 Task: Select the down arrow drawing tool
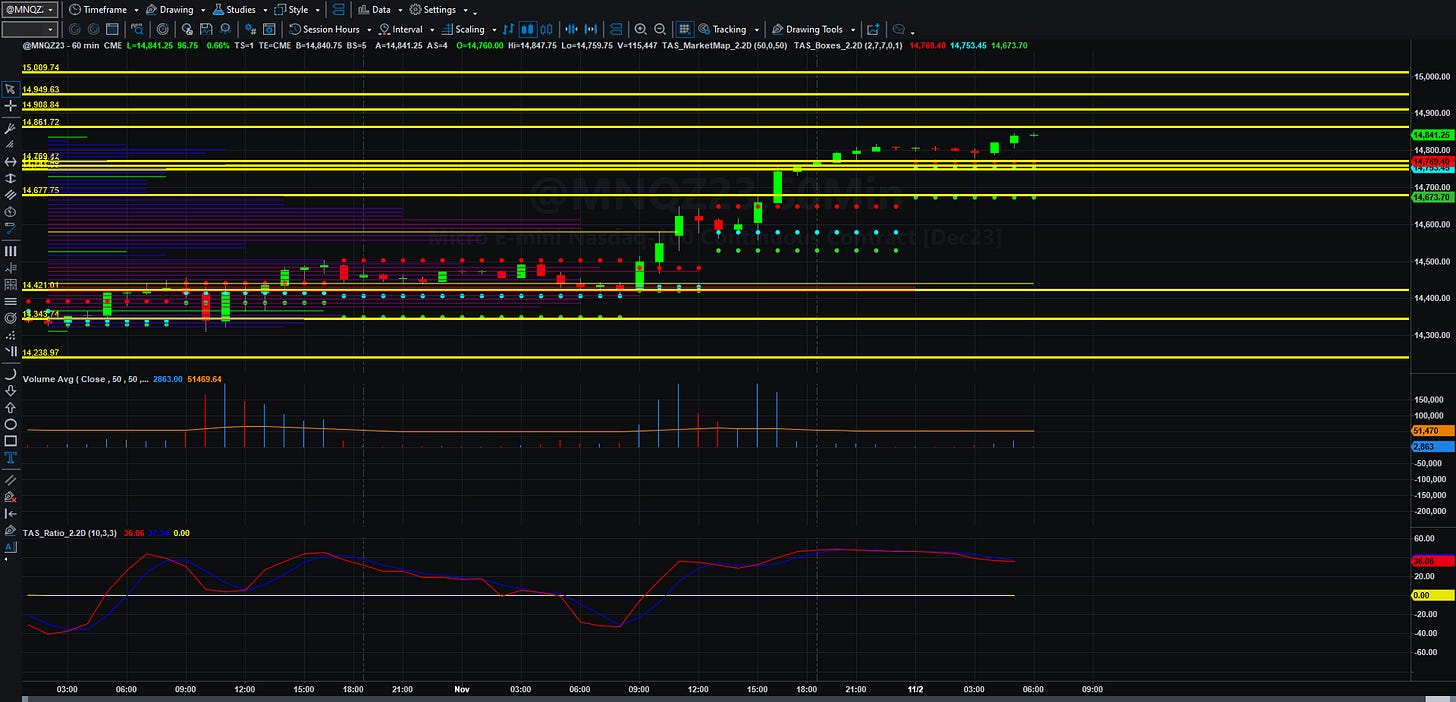coord(10,391)
